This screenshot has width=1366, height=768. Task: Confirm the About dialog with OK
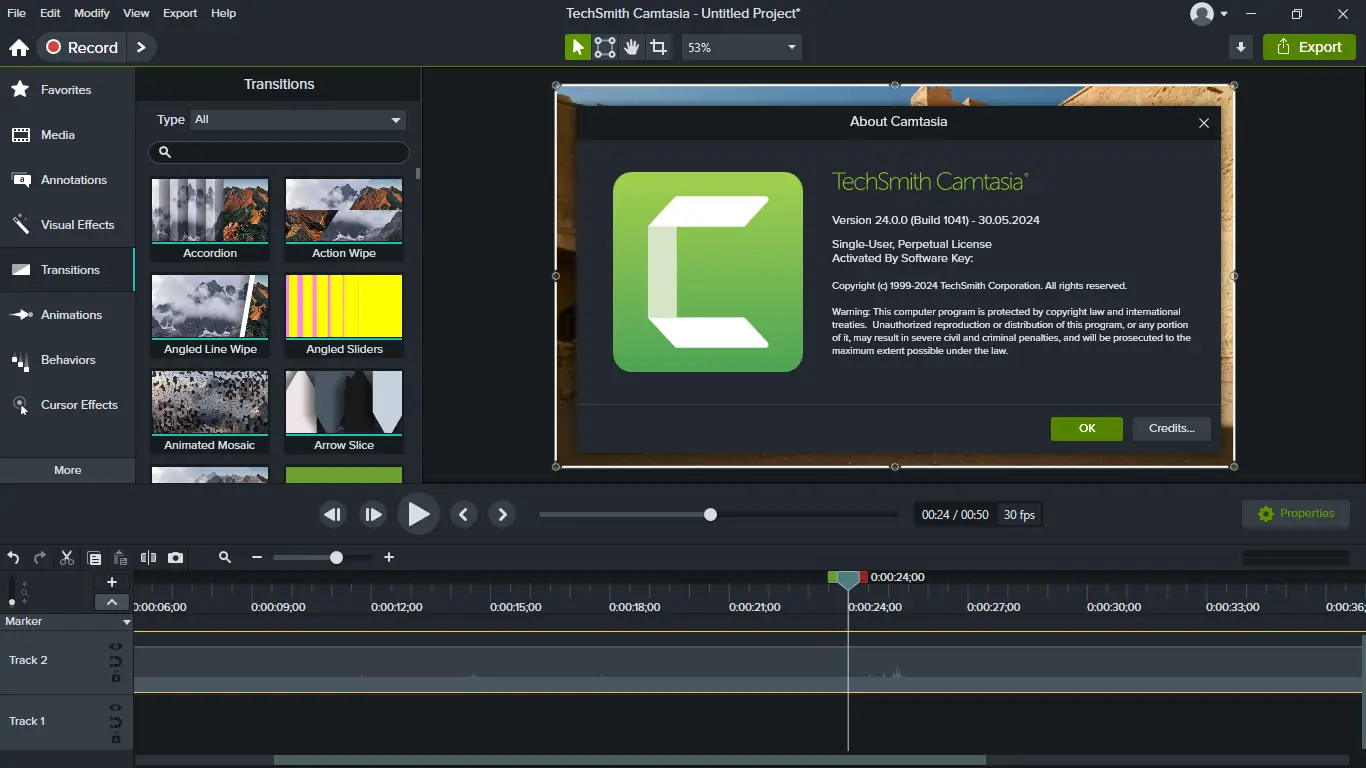(x=1087, y=428)
